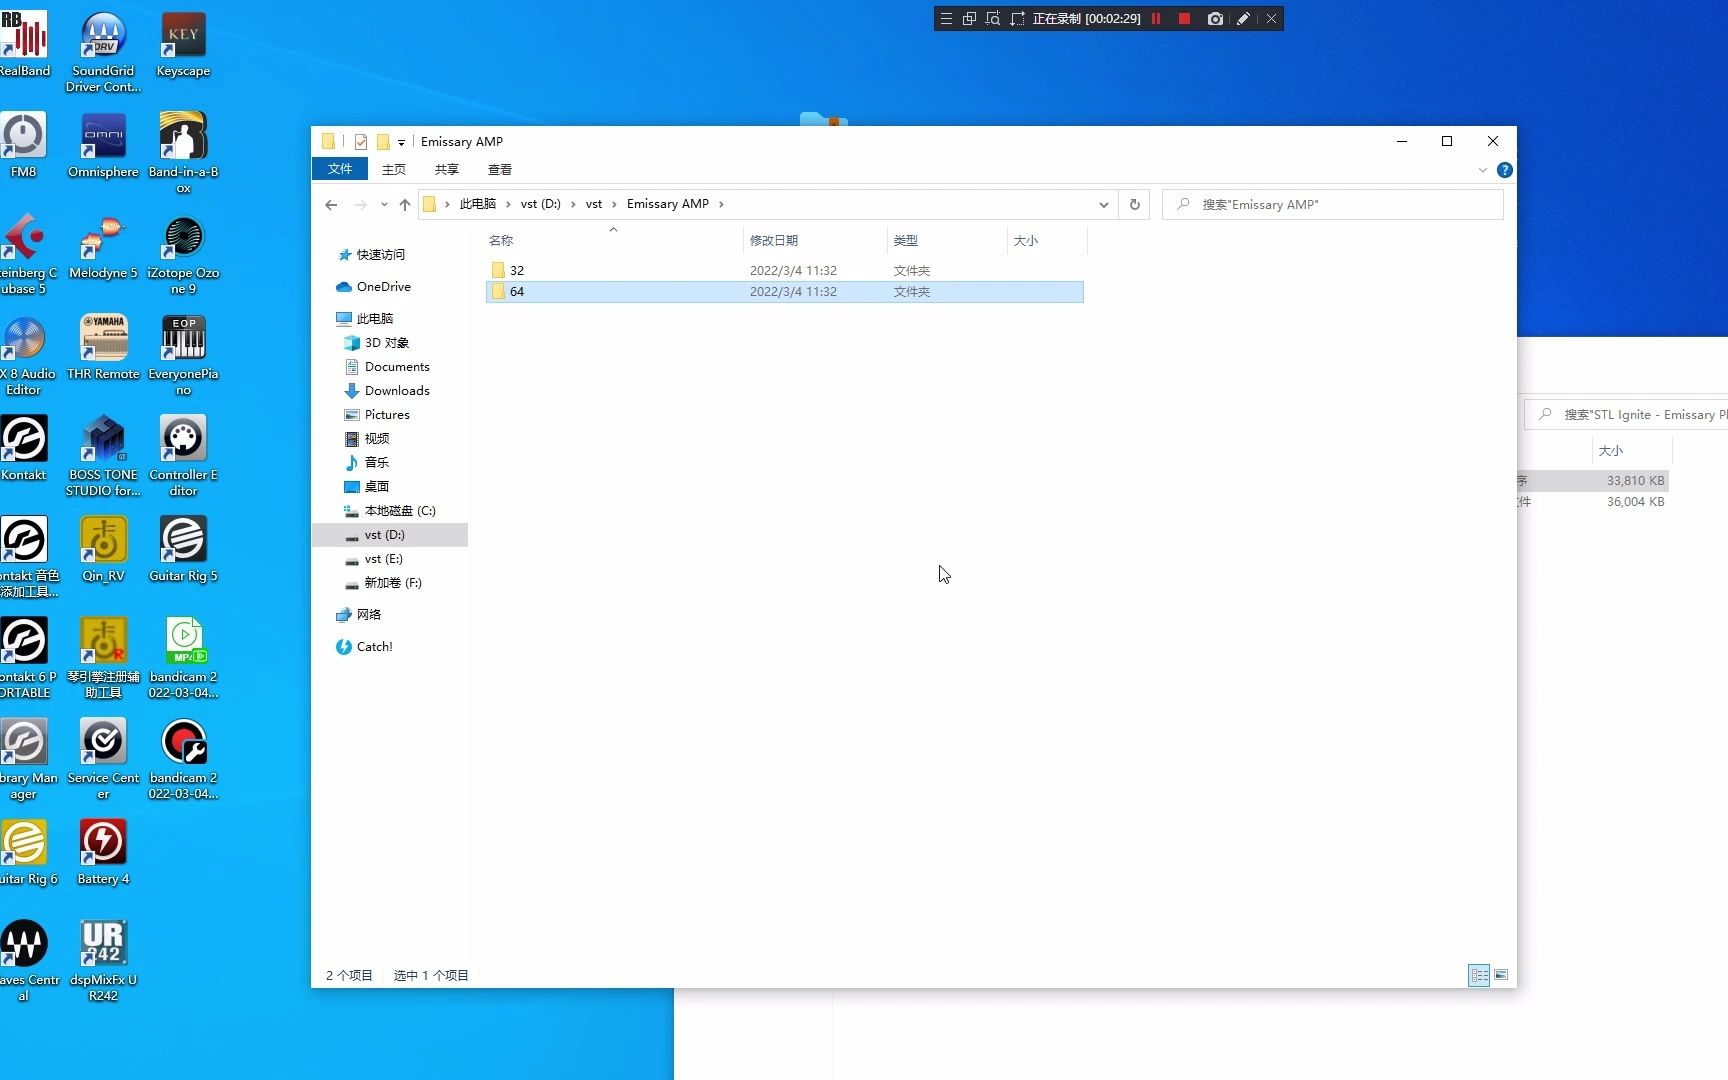Select vst (D:) in address breadcrumb
Viewport: 1728px width, 1080px height.
pos(541,204)
